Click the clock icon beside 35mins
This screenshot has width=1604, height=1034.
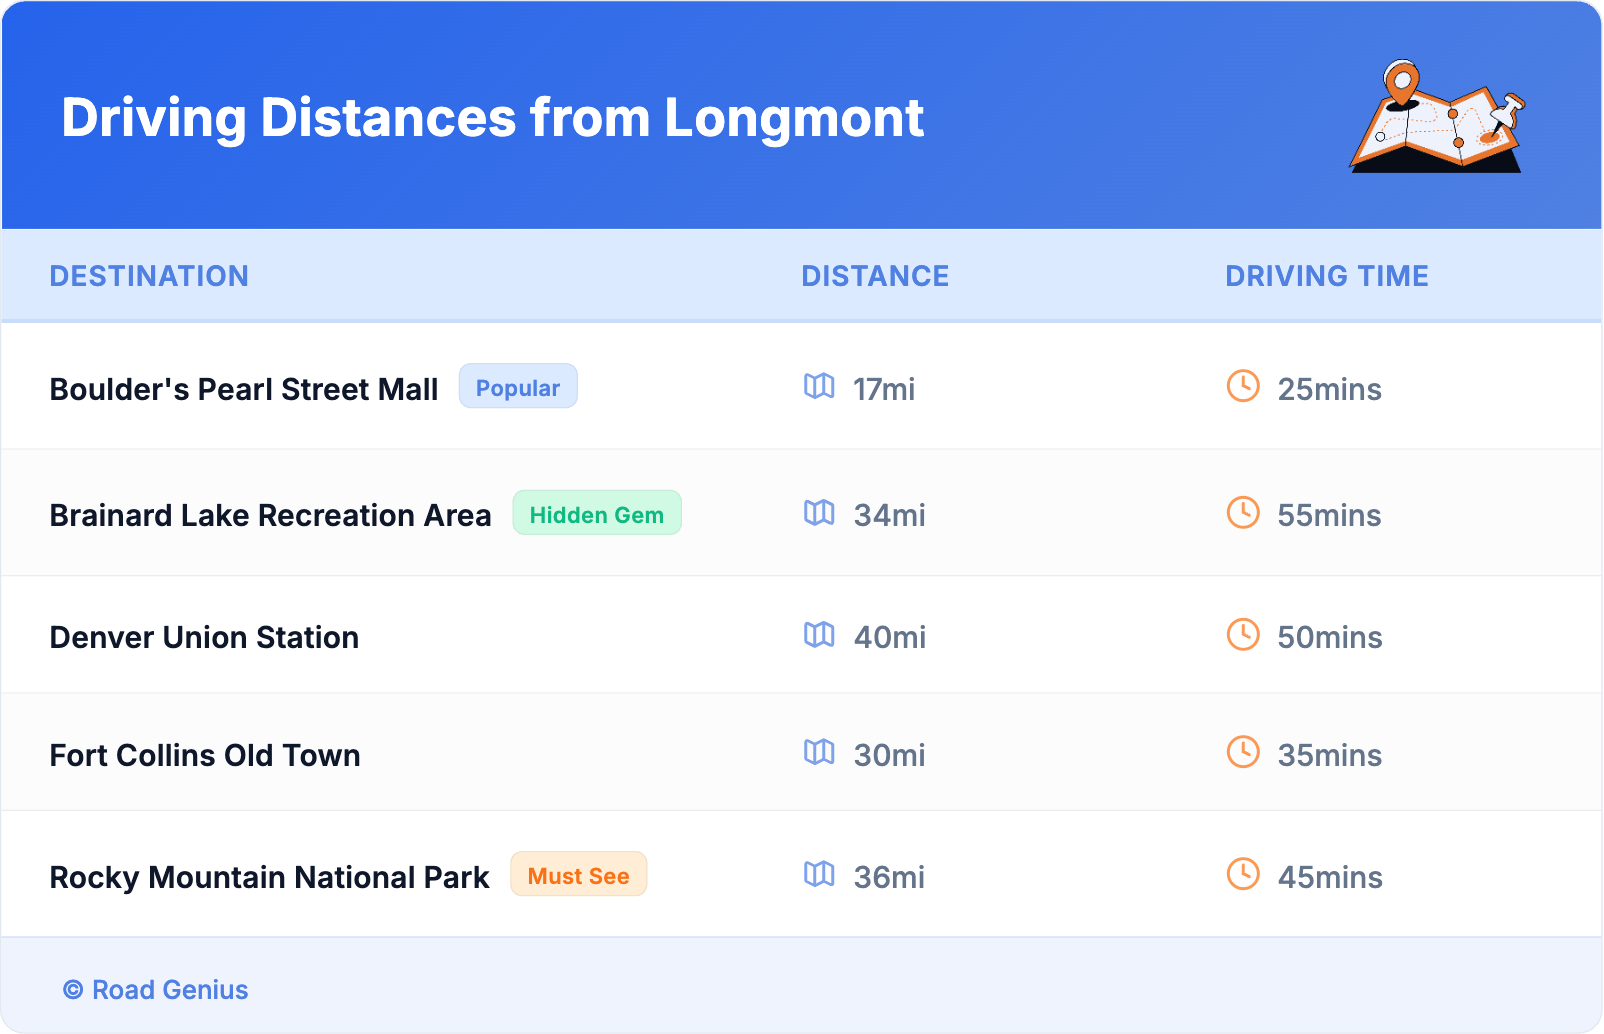coord(1243,752)
